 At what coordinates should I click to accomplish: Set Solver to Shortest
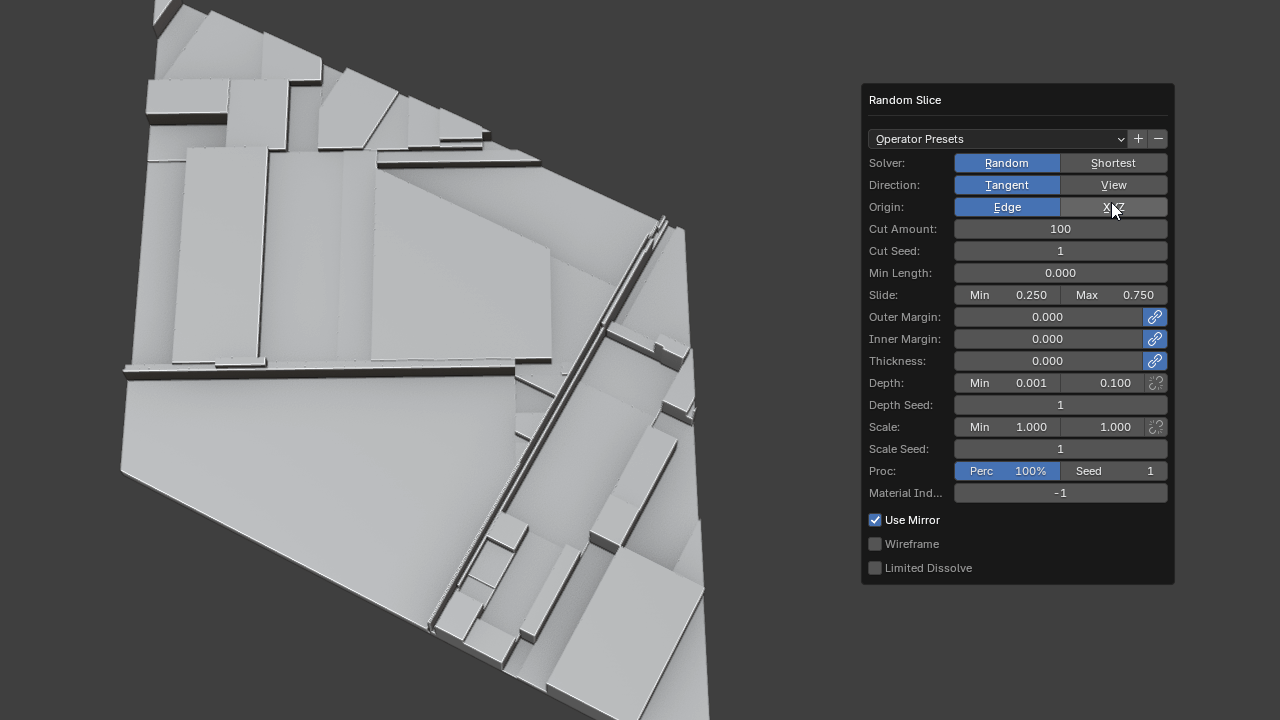(x=1113, y=163)
